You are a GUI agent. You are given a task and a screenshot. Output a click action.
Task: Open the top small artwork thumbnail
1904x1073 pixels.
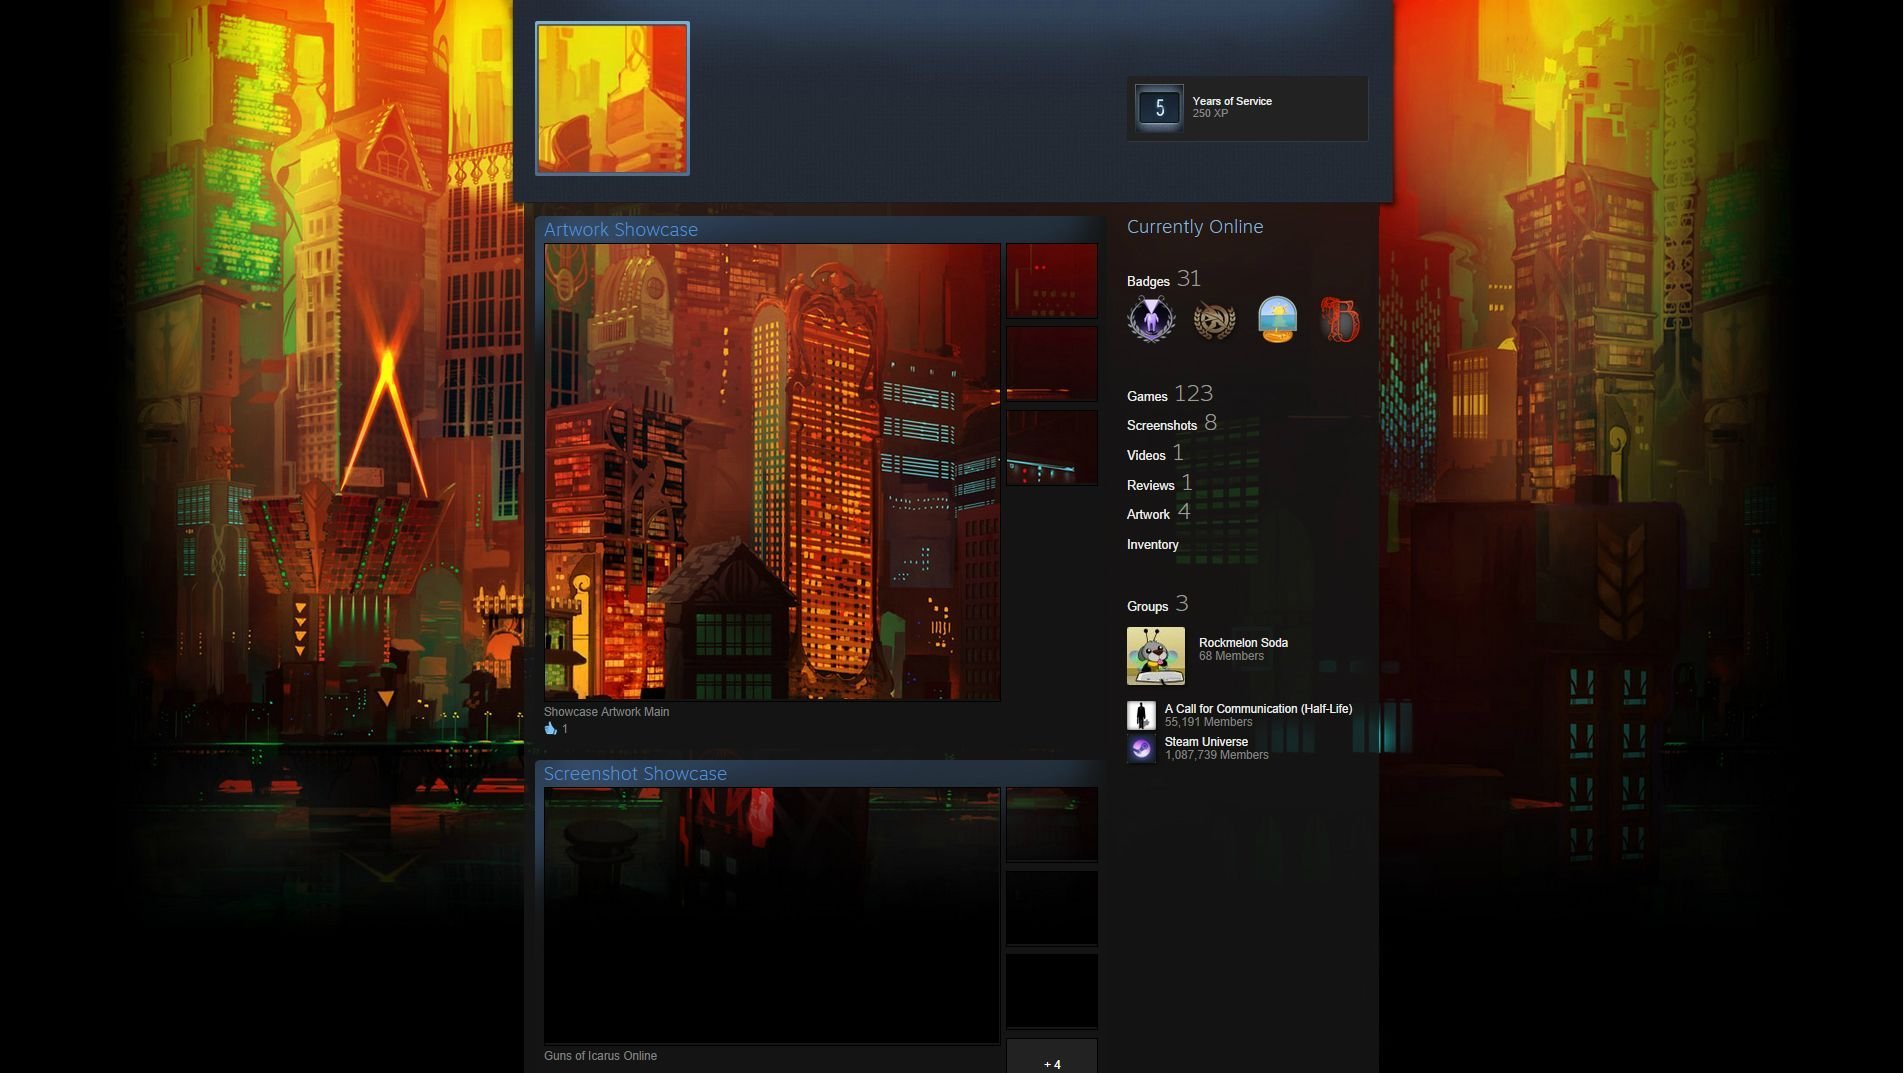pos(1051,281)
